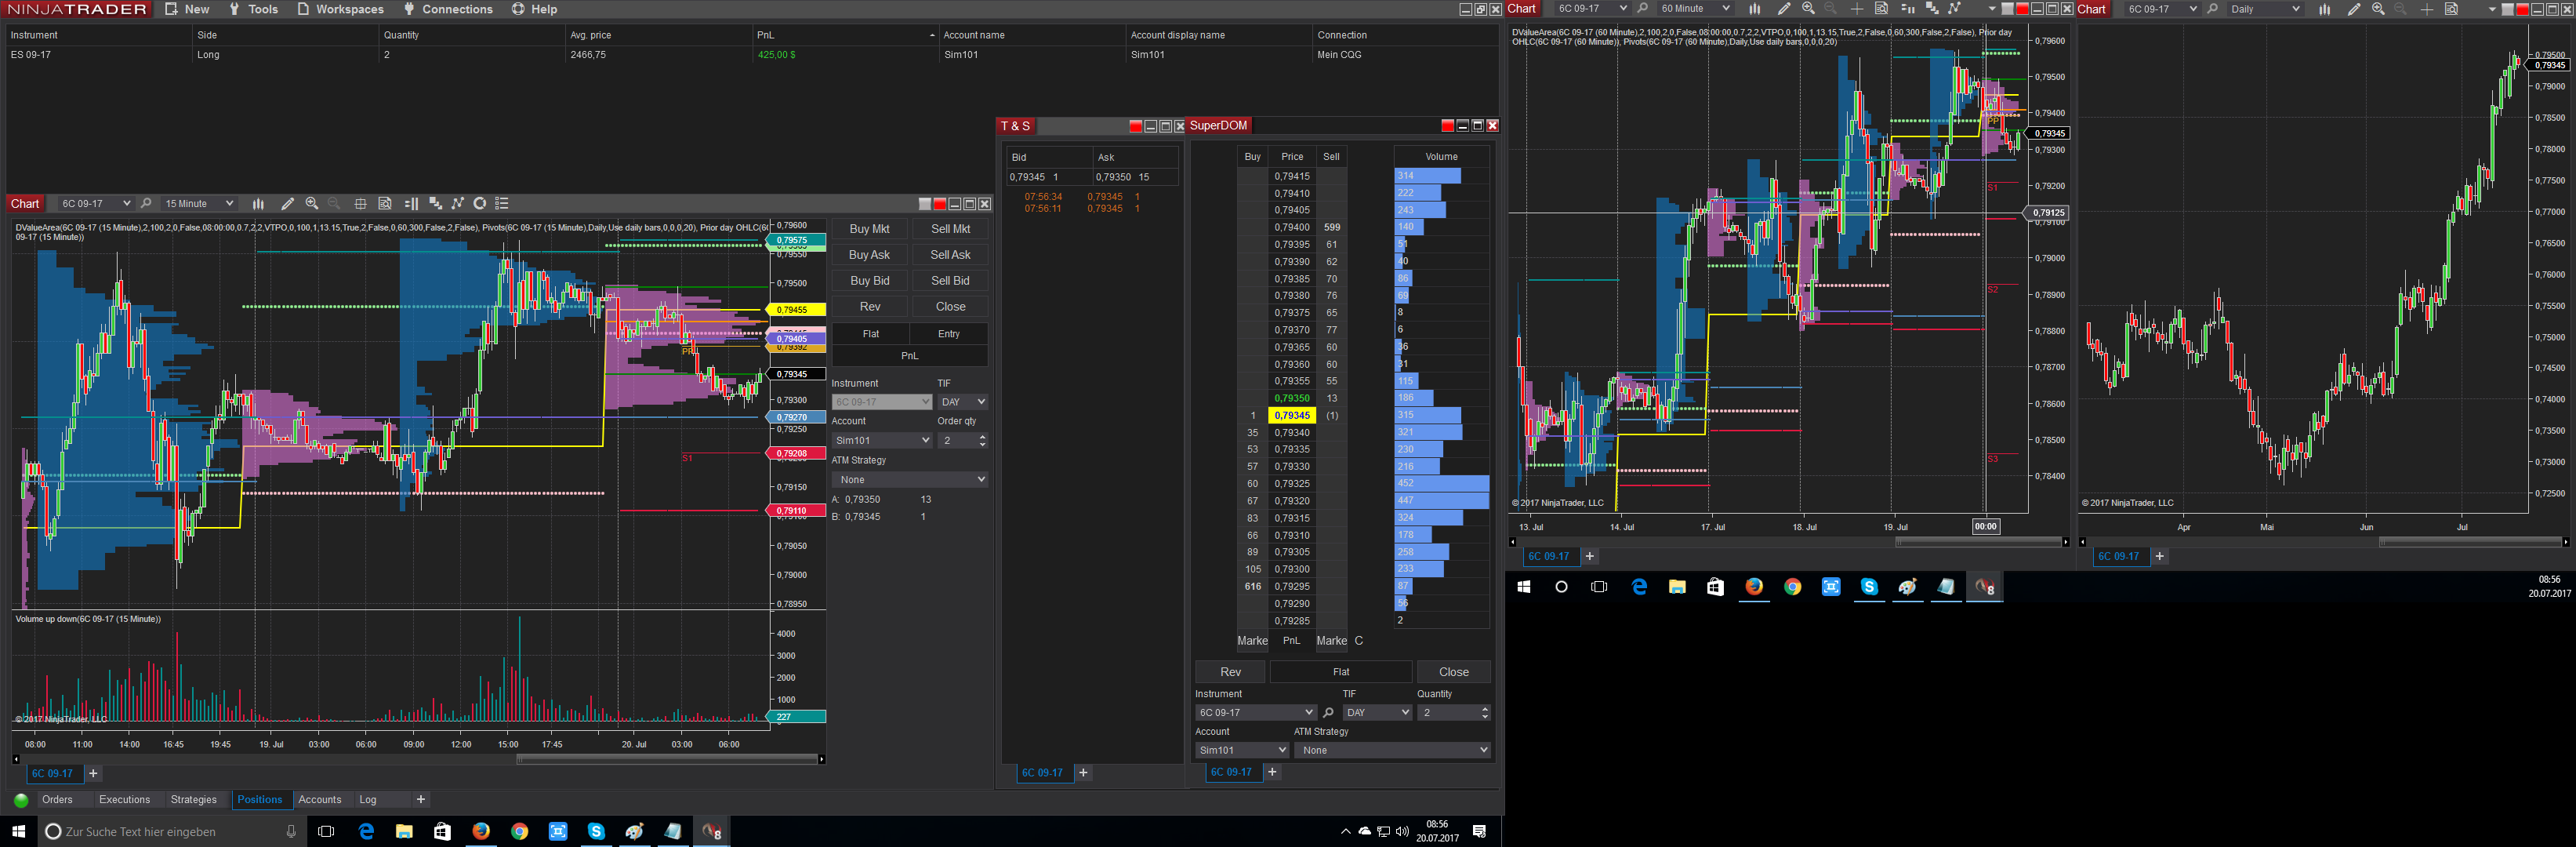Open bar type selector in Daily chart
The image size is (2576, 847).
(2325, 9)
